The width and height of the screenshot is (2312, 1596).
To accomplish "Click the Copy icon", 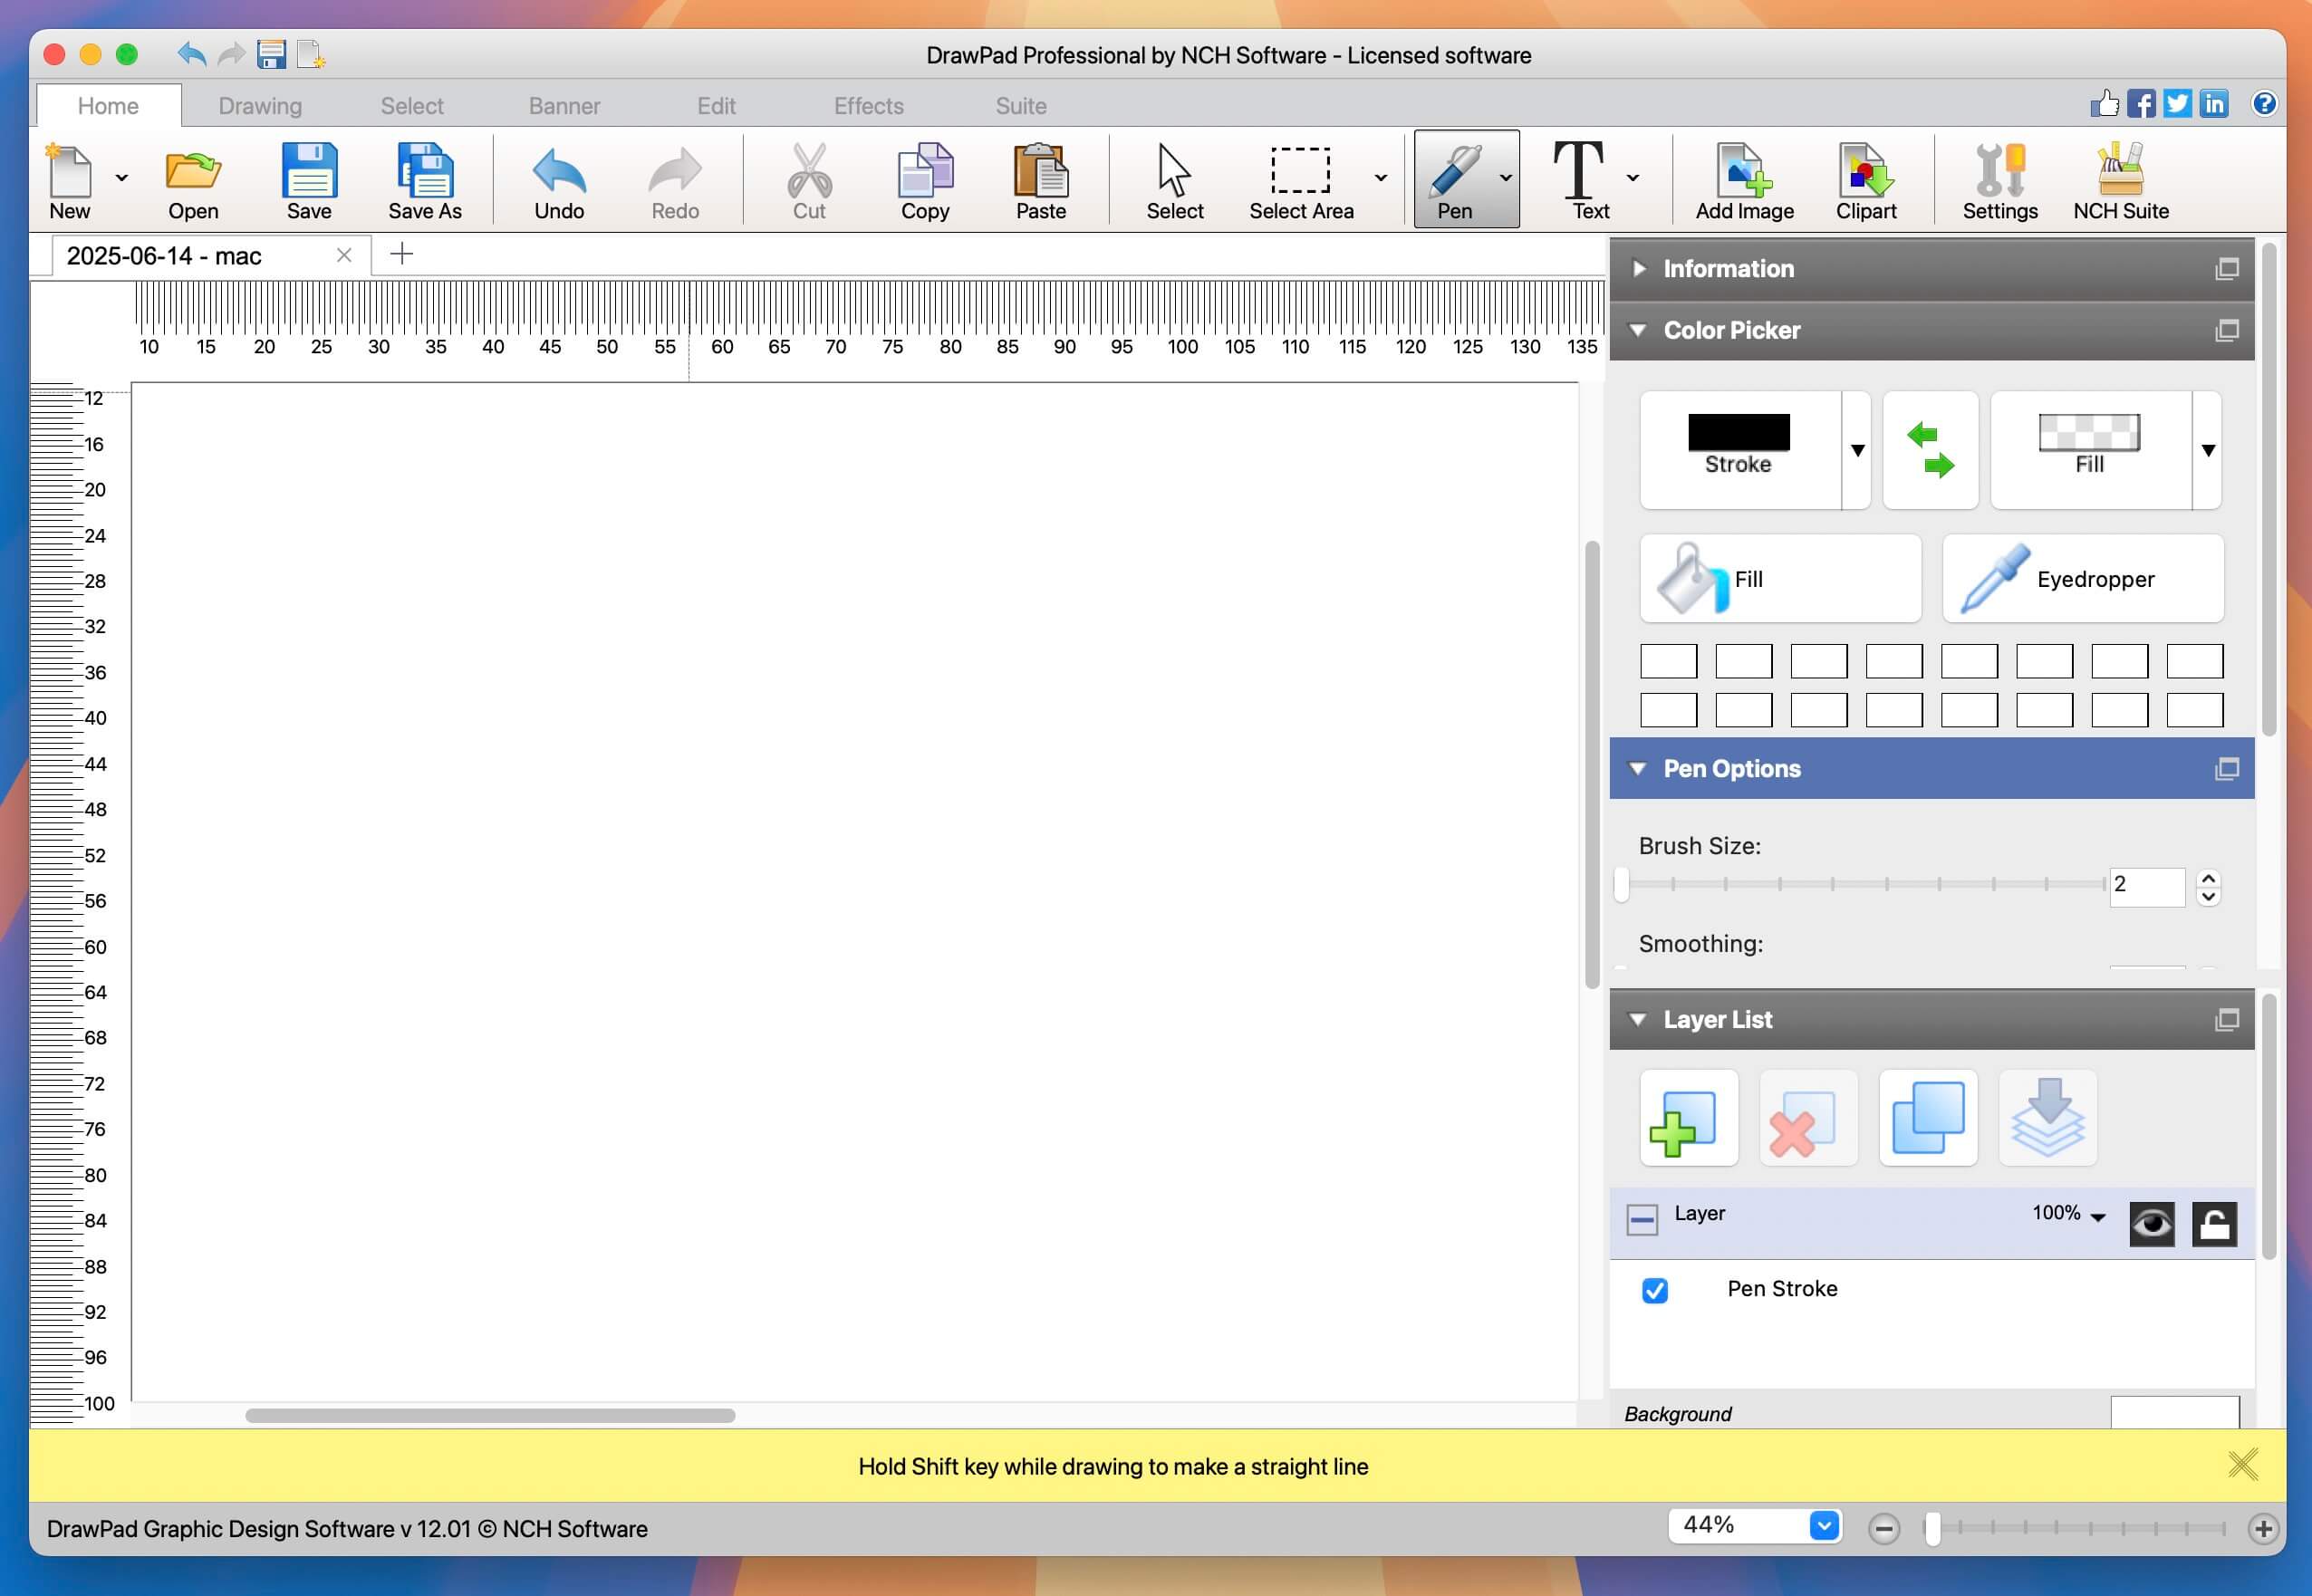I will point(925,180).
